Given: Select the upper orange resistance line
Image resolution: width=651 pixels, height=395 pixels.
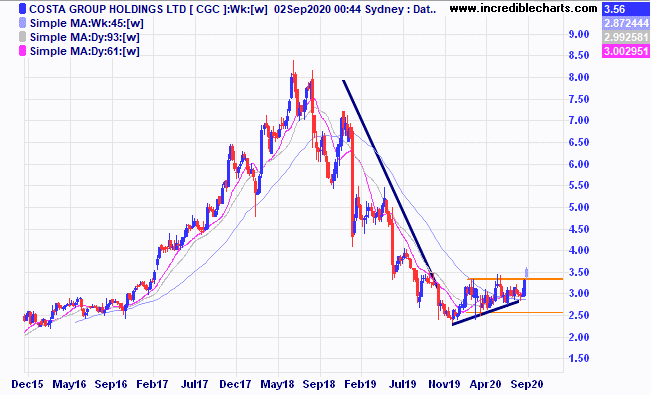Looking at the screenshot, I should 515,279.
